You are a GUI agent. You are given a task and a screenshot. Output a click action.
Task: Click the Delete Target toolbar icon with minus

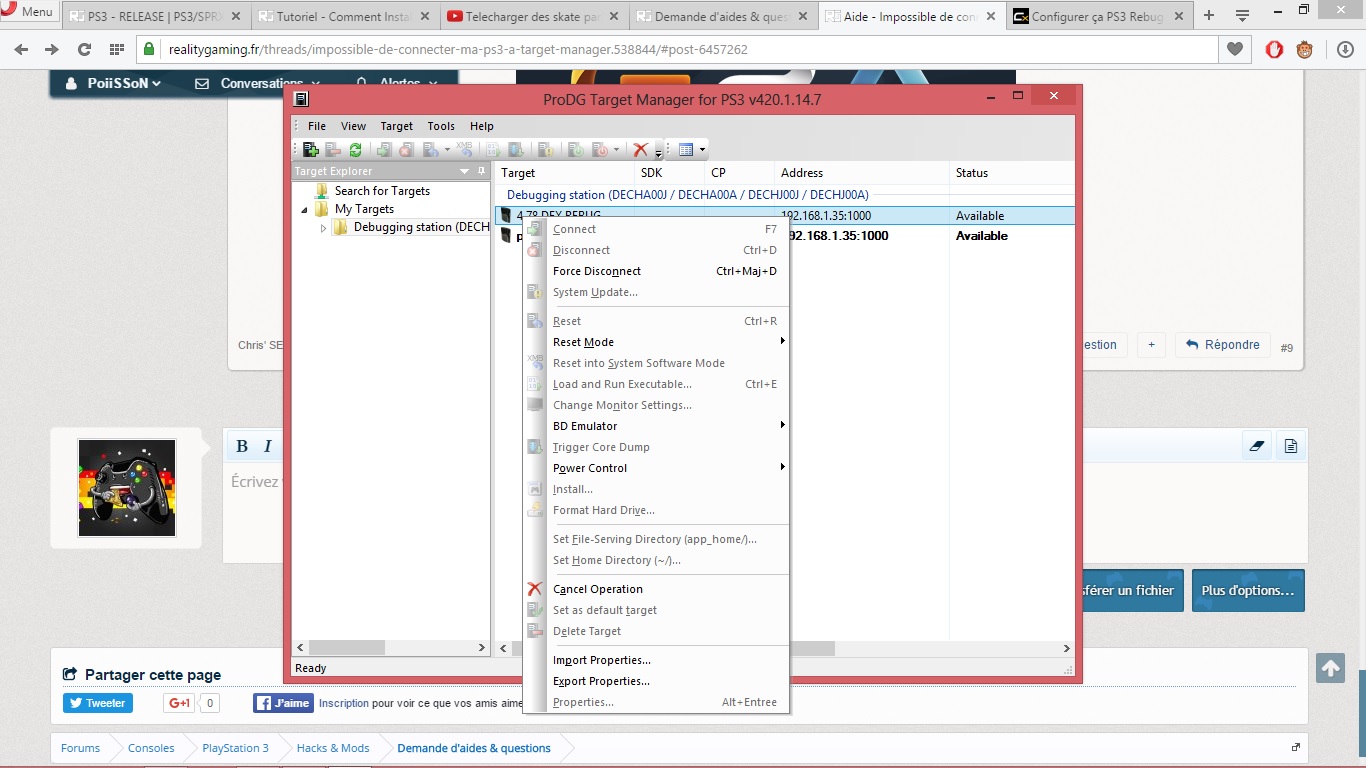334,150
